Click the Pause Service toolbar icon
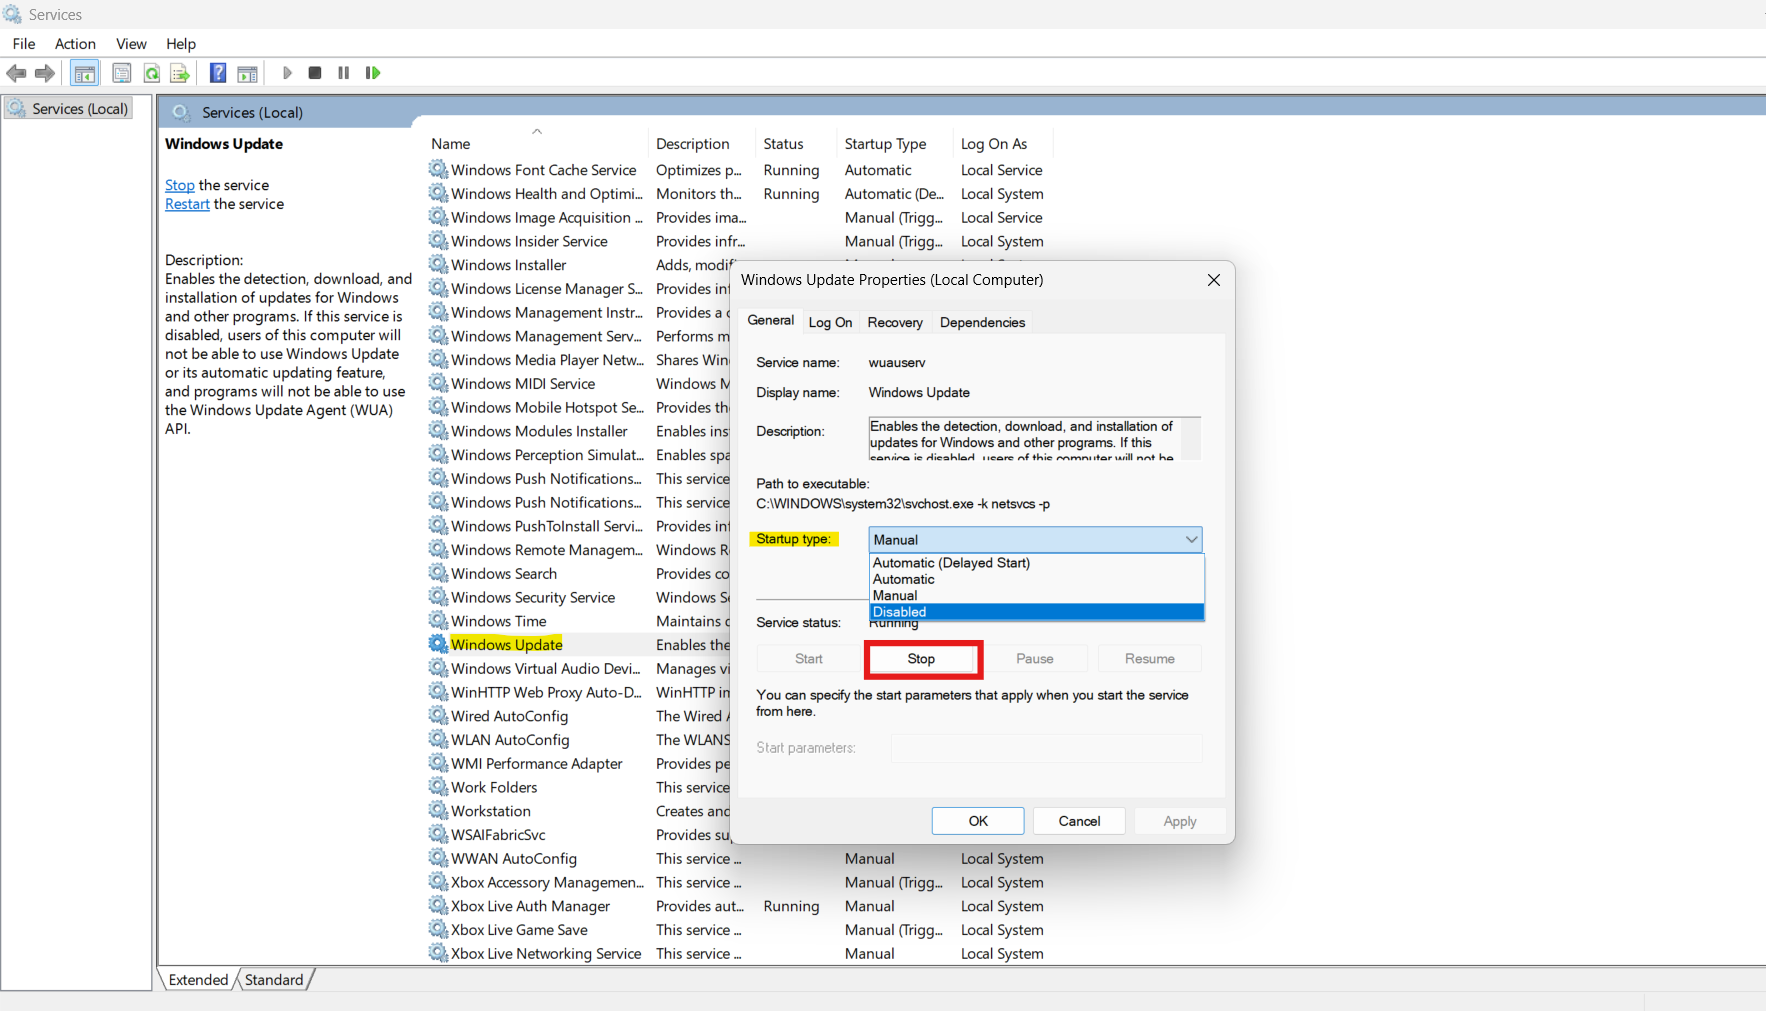Image resolution: width=1766 pixels, height=1011 pixels. pyautogui.click(x=344, y=73)
